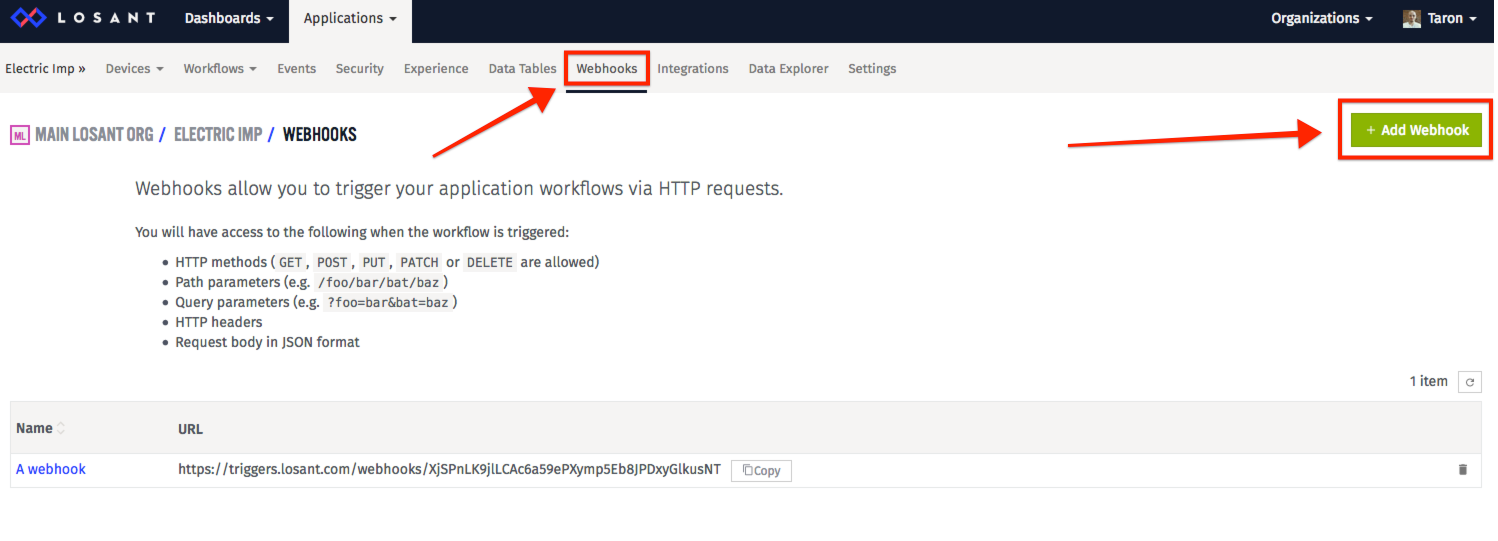The width and height of the screenshot is (1498, 541).
Task: Click the 1 item count text
Action: click(1429, 381)
